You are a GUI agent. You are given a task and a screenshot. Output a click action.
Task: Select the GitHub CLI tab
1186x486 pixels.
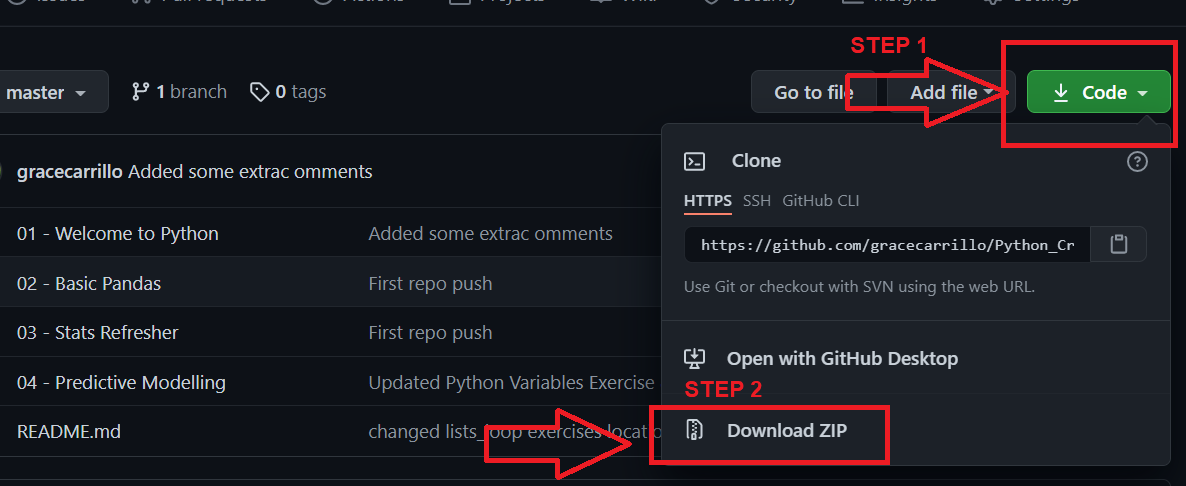pyautogui.click(x=821, y=201)
